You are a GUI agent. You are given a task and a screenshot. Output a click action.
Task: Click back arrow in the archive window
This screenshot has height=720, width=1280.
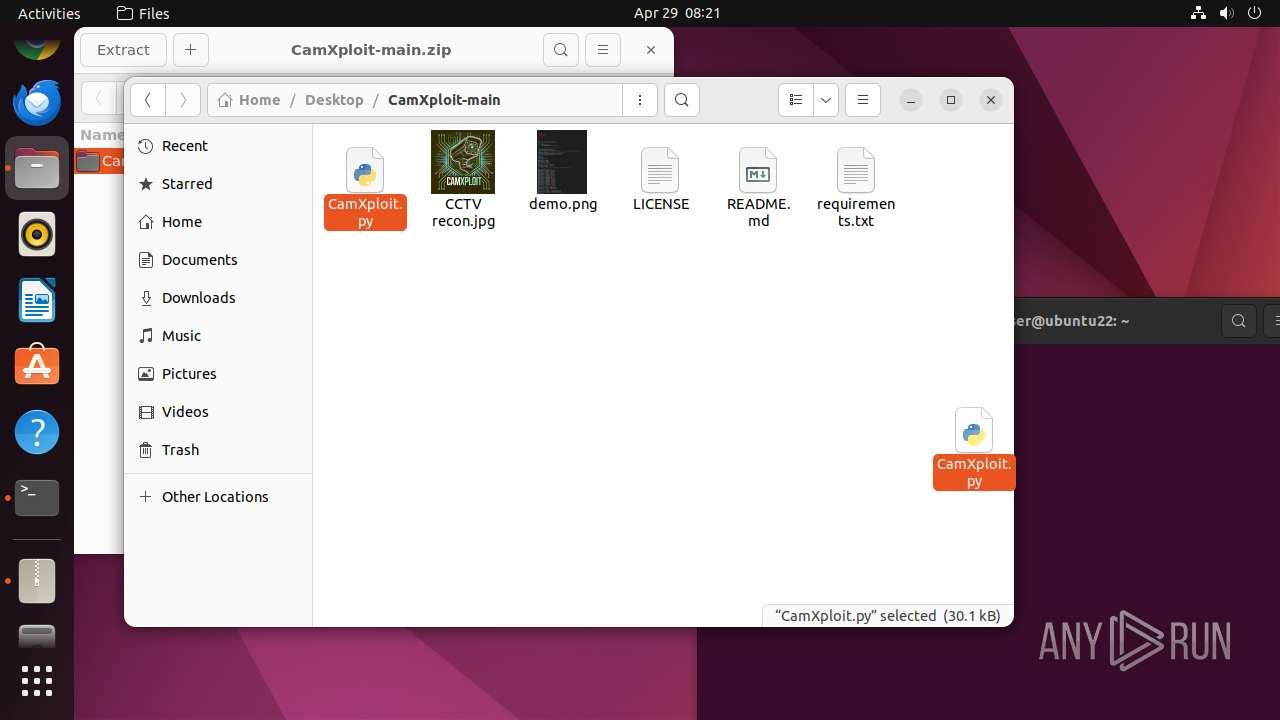[x=98, y=98]
